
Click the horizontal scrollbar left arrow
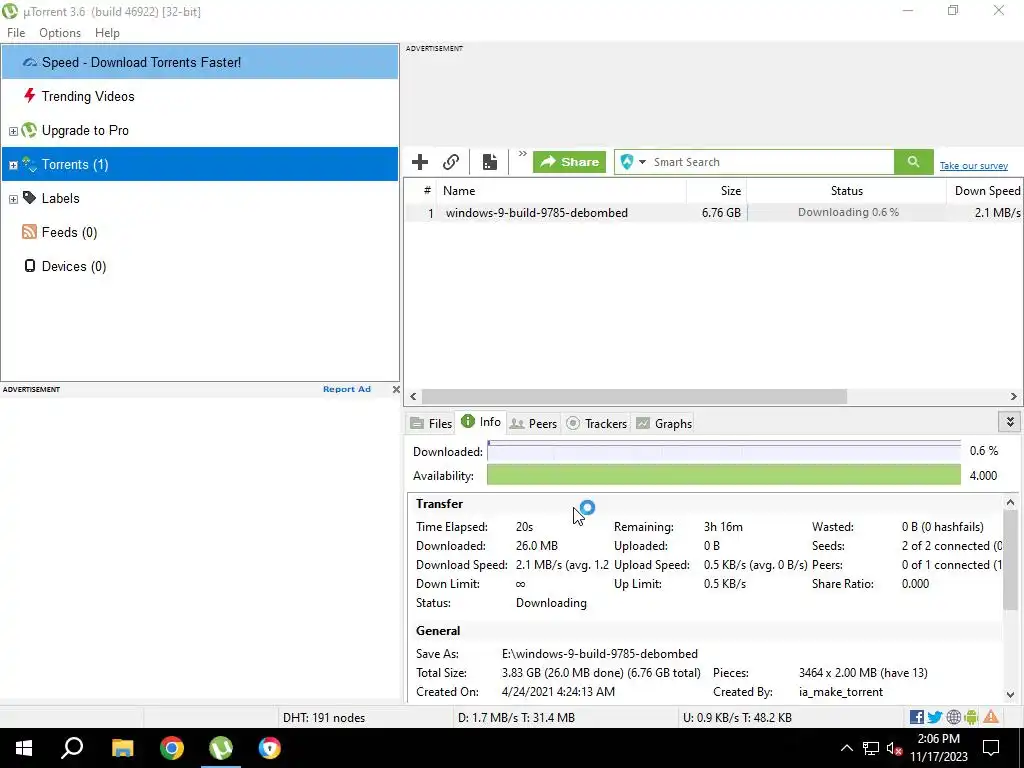point(413,396)
